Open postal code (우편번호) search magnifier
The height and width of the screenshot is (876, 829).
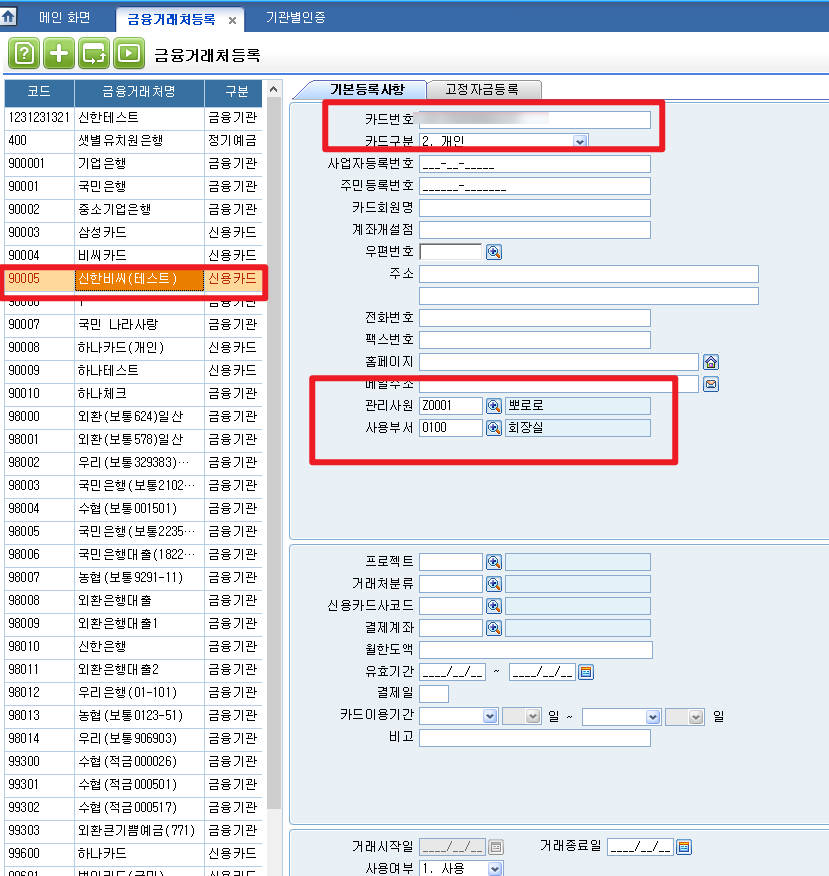click(493, 252)
